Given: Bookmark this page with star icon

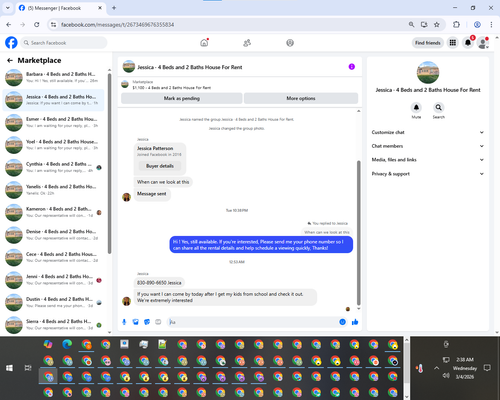Looking at the screenshot, I should click(437, 24).
